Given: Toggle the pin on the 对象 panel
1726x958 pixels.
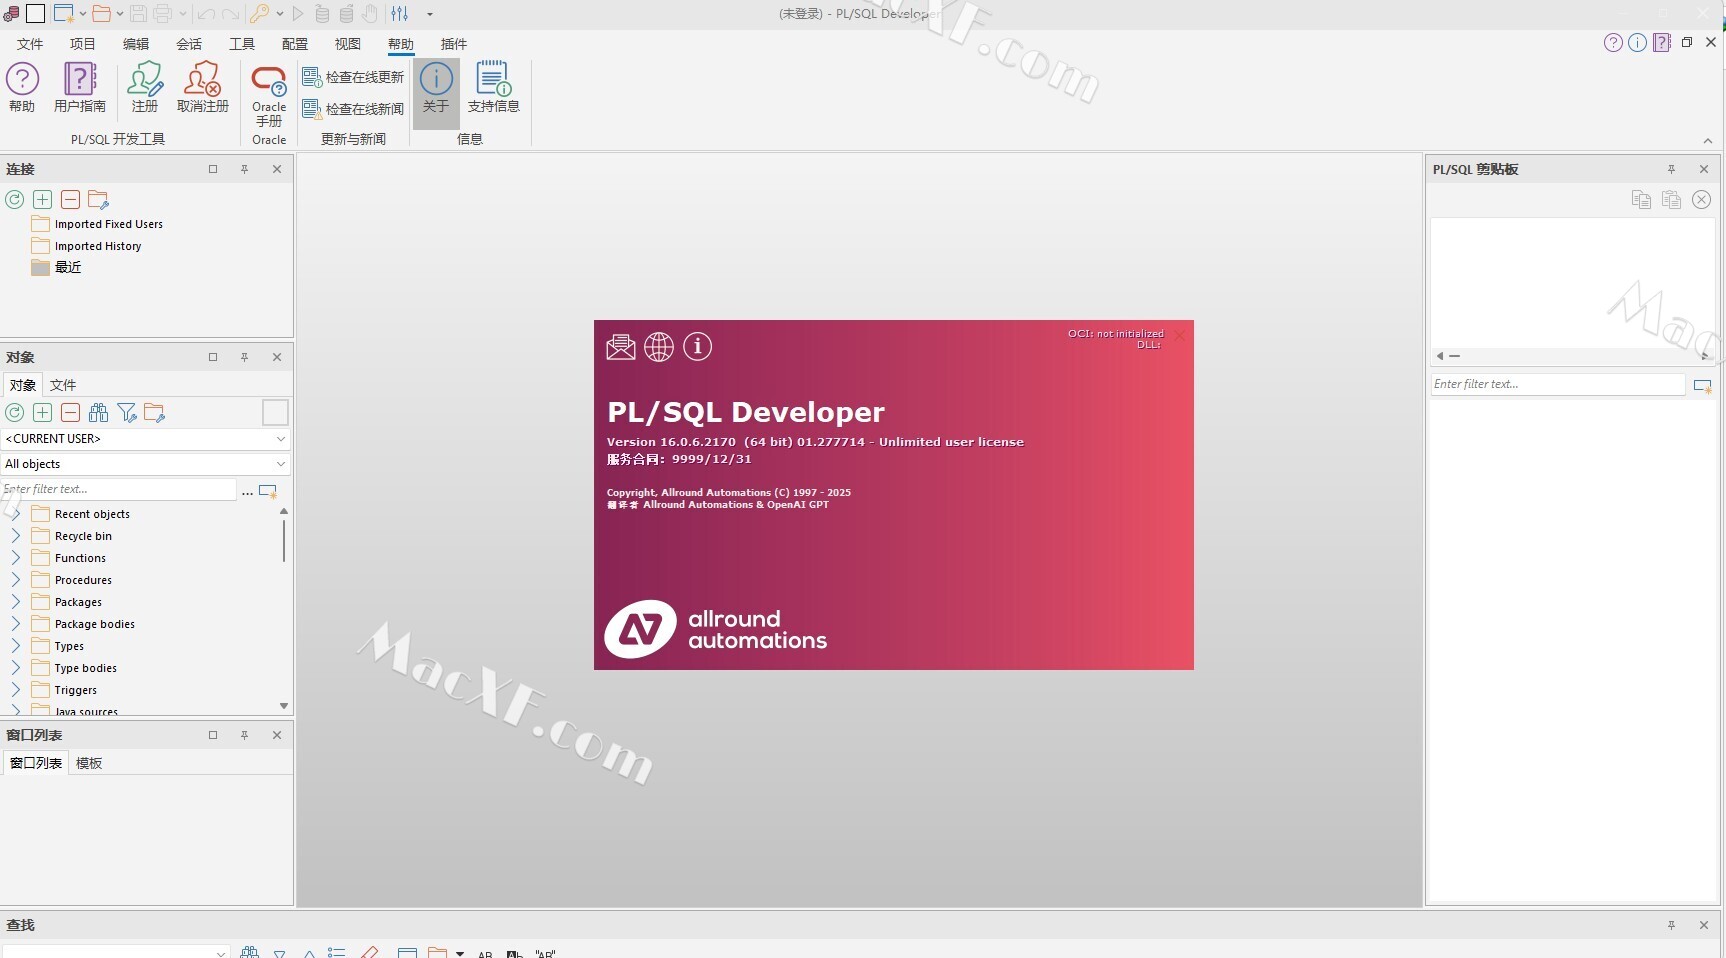Looking at the screenshot, I should pos(244,357).
